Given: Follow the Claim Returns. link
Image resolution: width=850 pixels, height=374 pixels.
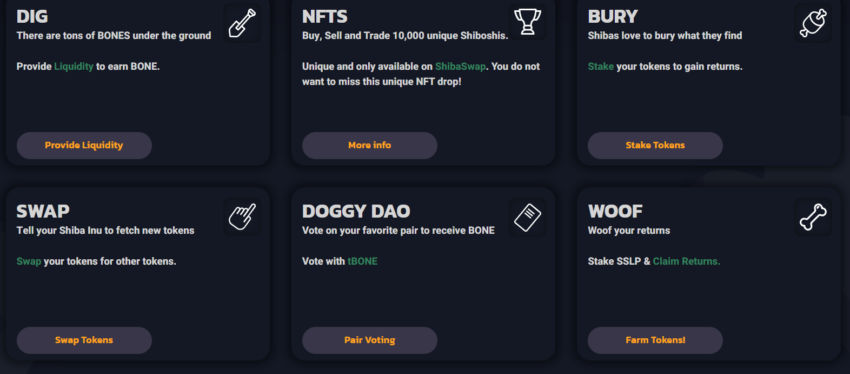Looking at the screenshot, I should (x=686, y=261).
